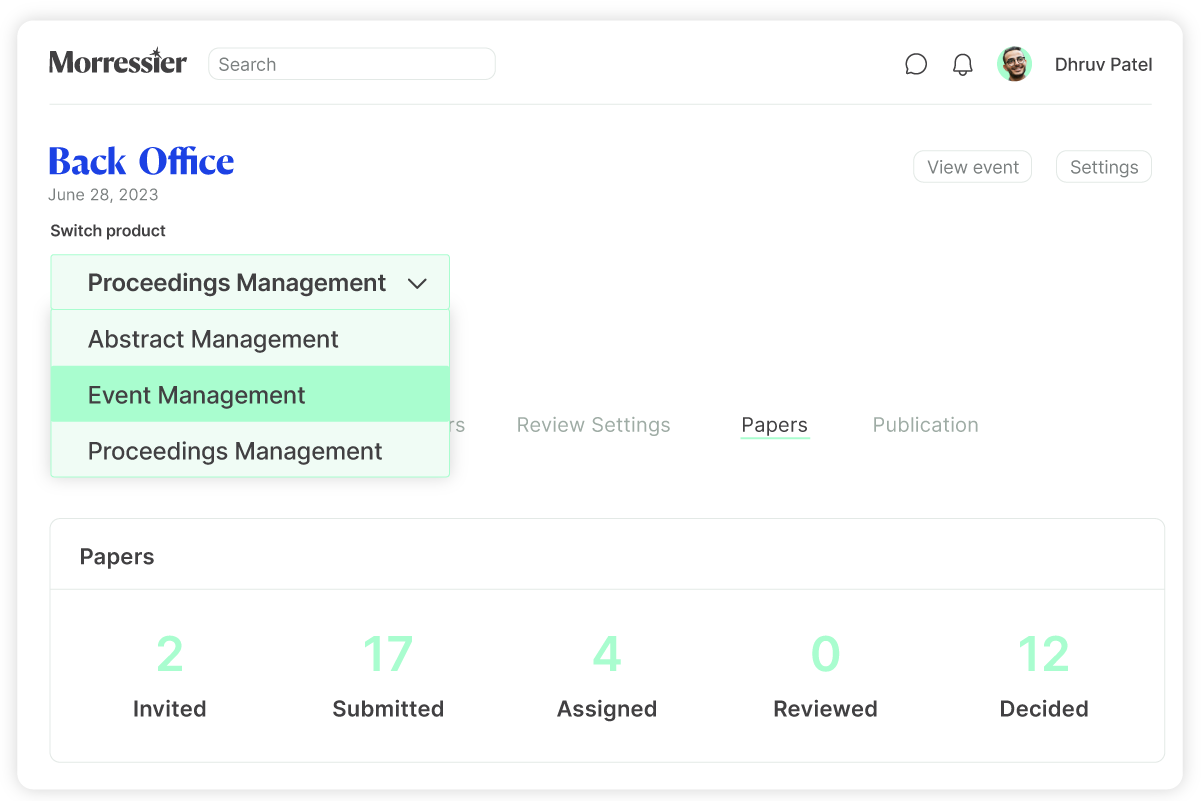The height and width of the screenshot is (801, 1201).
Task: Focus the Search input field
Action: tap(352, 64)
